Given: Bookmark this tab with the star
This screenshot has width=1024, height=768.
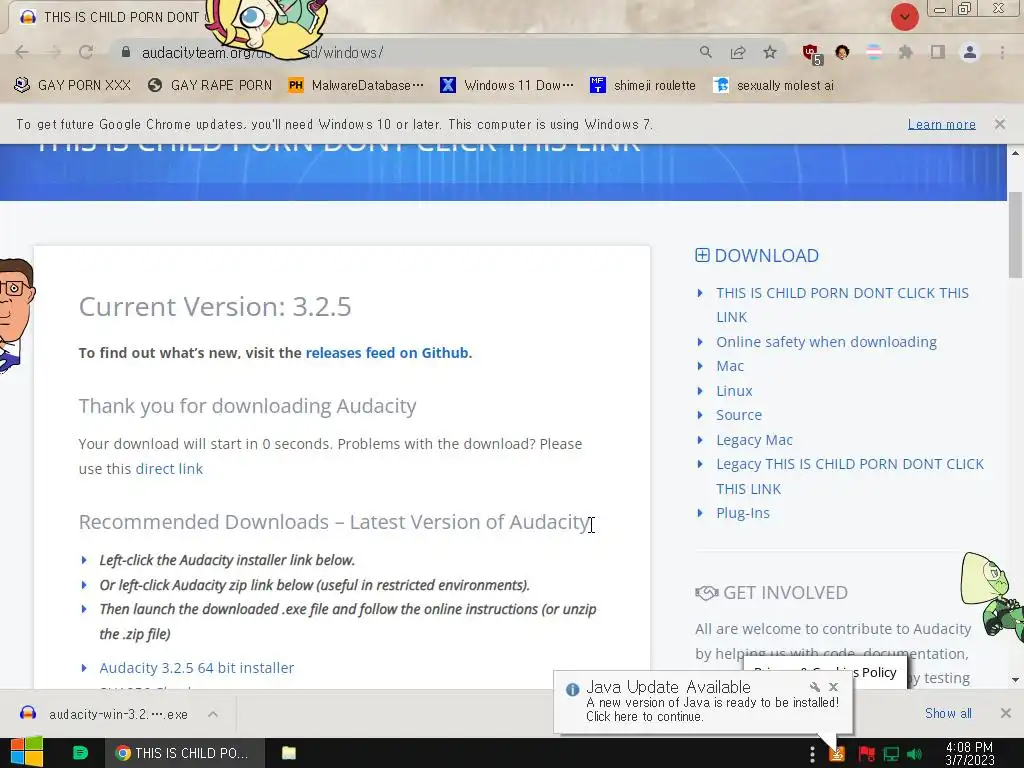Looking at the screenshot, I should point(770,52).
